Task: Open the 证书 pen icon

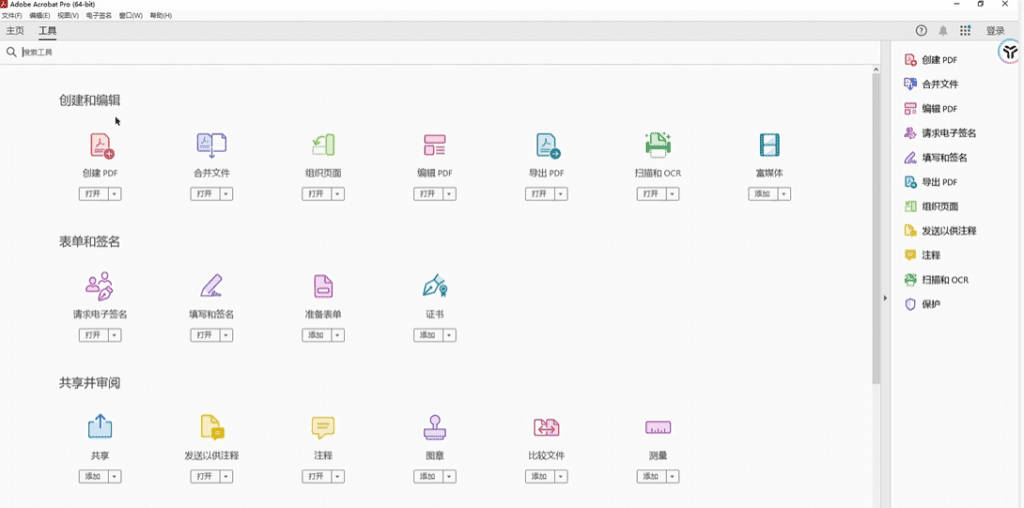Action: 434,287
